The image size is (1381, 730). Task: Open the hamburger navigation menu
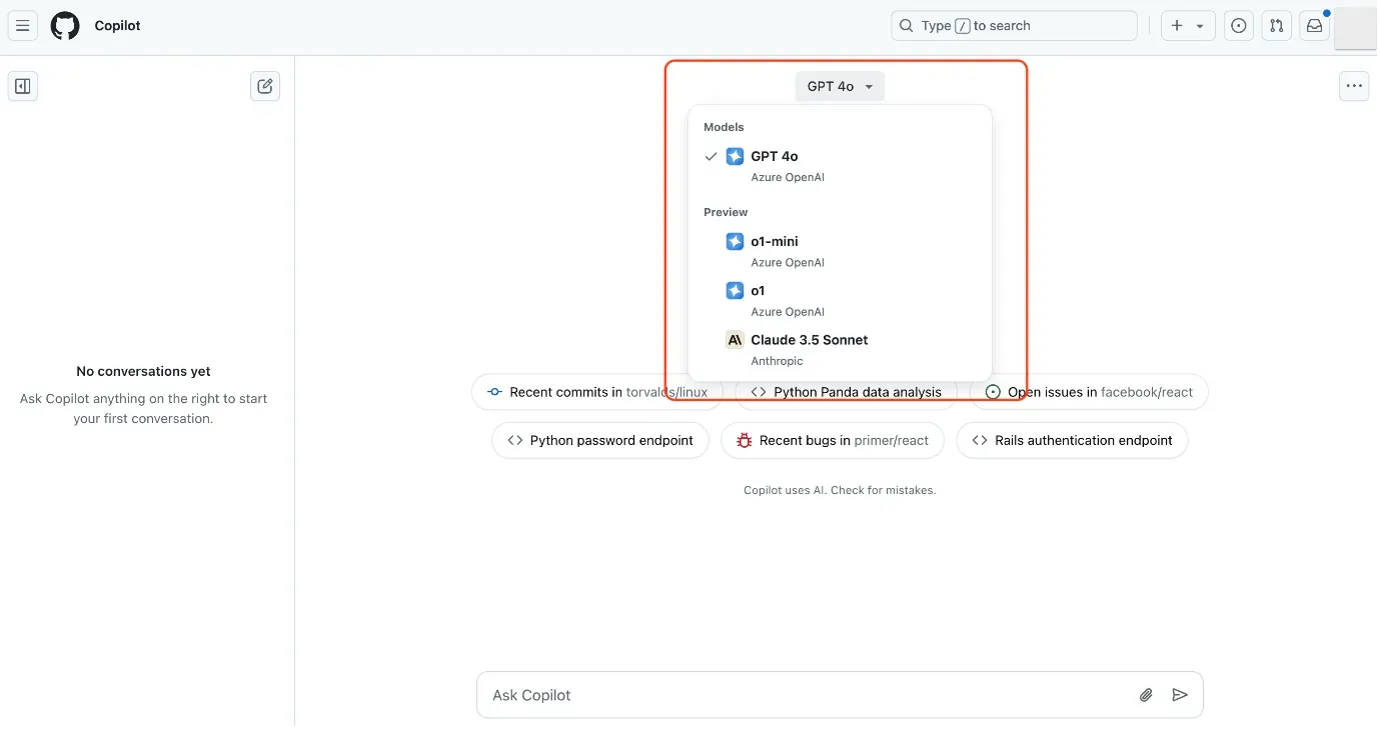[23, 26]
